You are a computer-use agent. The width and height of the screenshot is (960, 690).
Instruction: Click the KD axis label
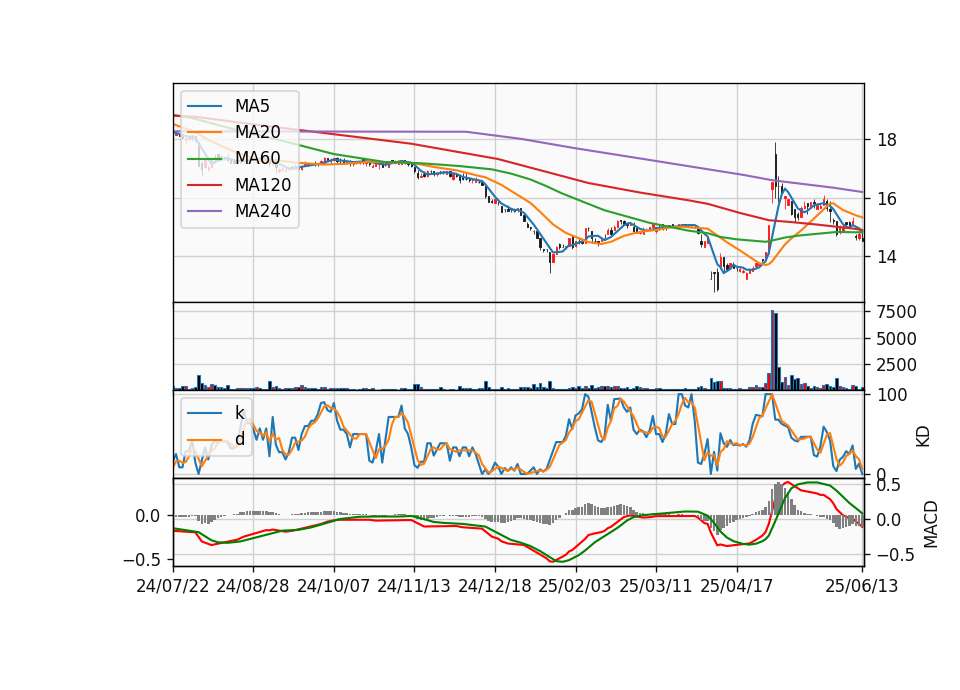coord(923,436)
